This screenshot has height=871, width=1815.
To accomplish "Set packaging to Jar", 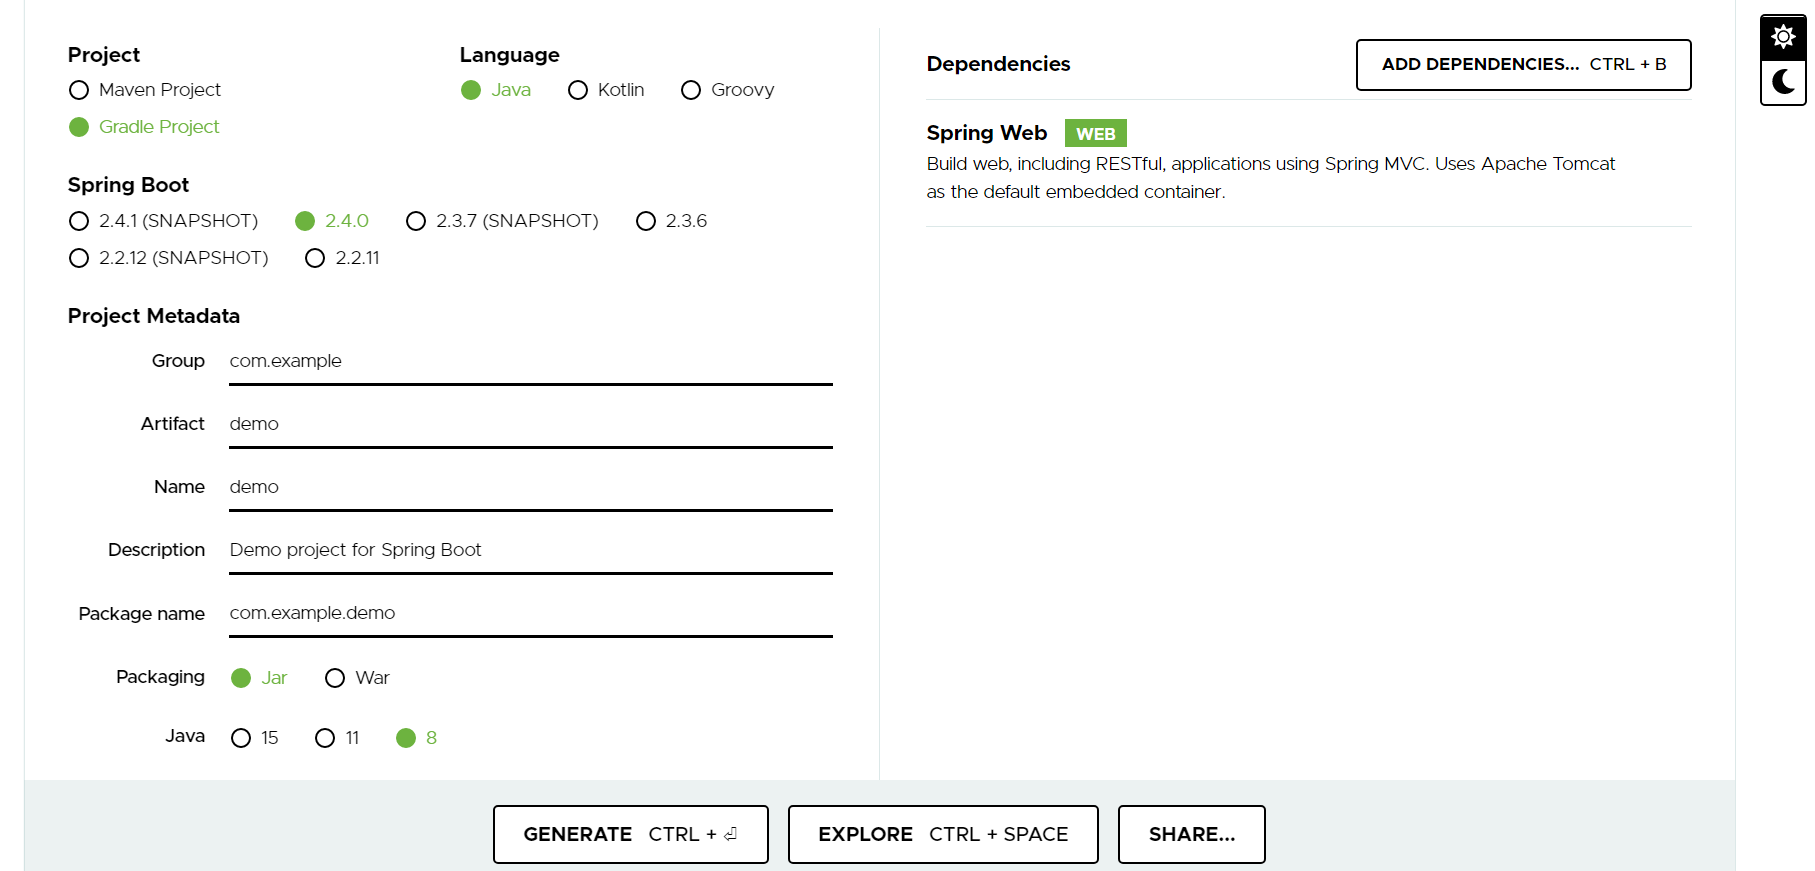I will click(x=259, y=678).
